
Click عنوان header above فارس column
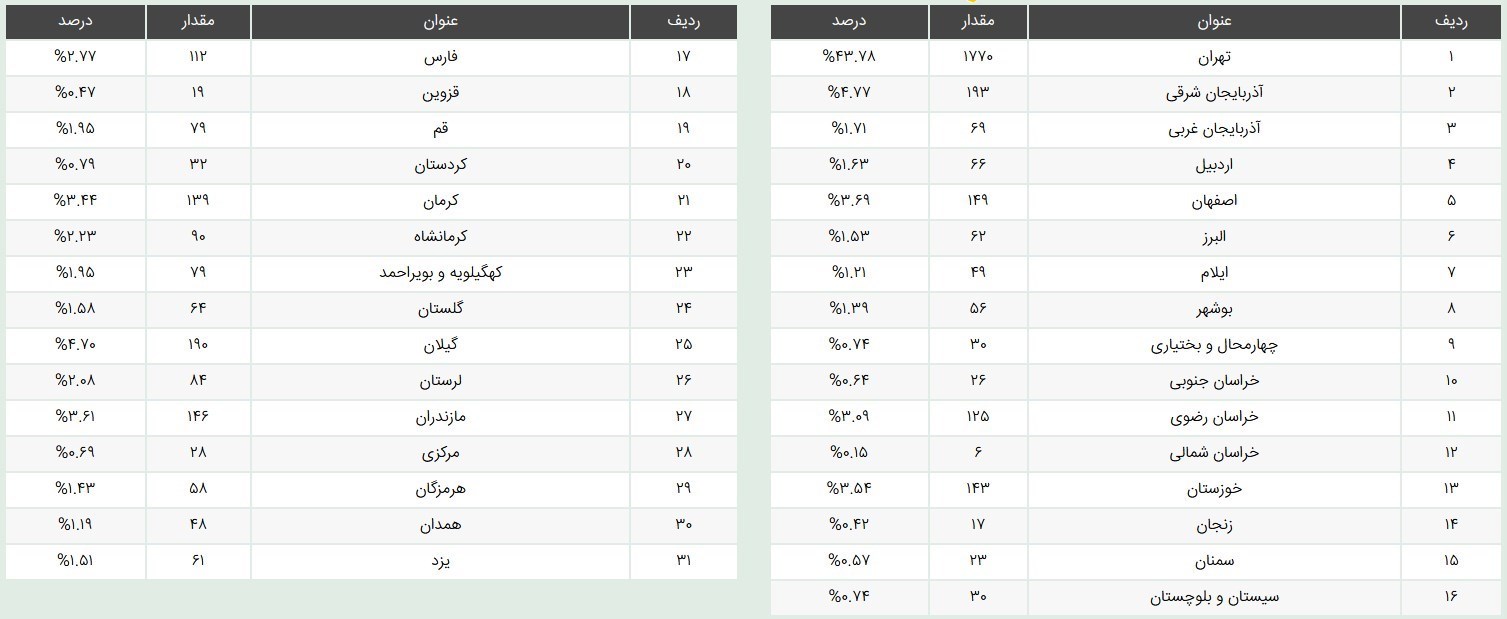[440, 21]
